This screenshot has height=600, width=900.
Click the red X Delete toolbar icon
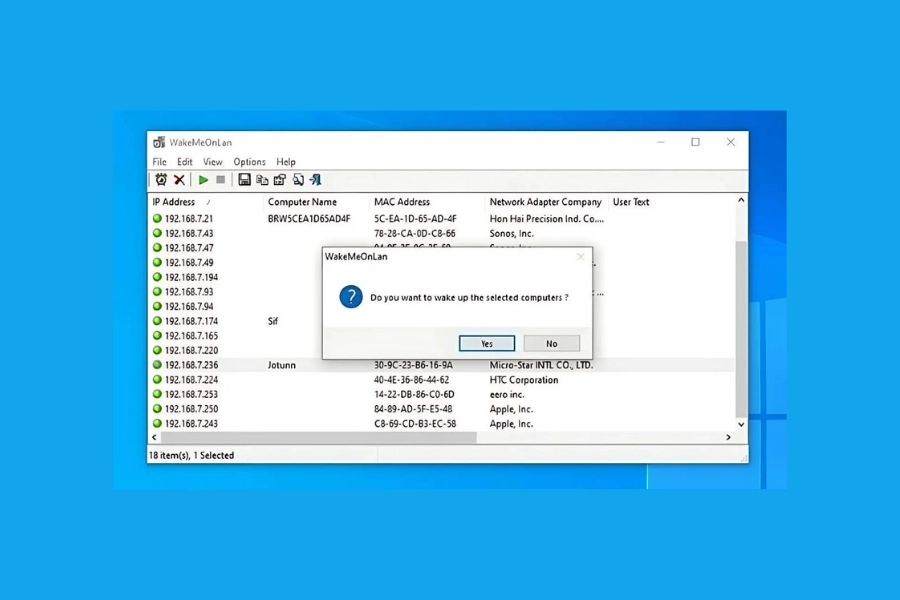tap(179, 180)
